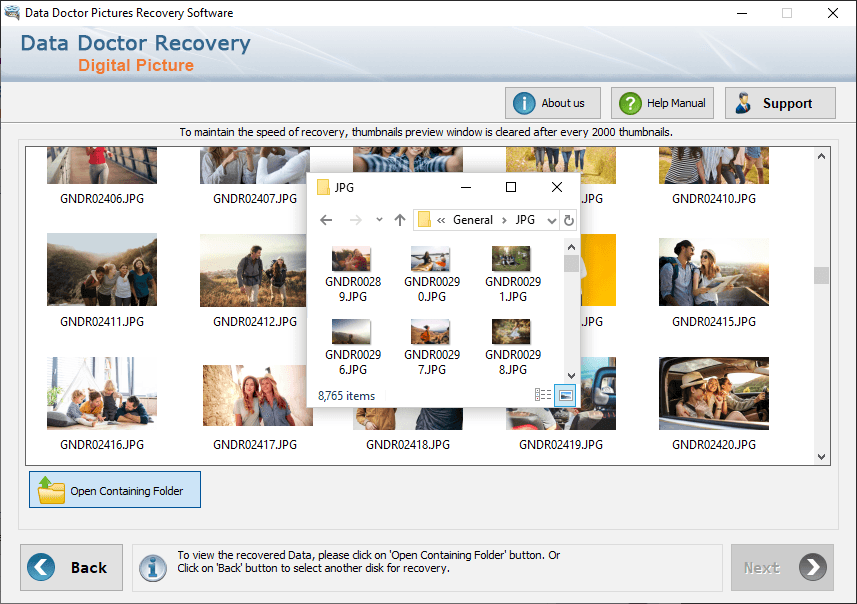Open the About us information button
857x604 pixels.
553,103
